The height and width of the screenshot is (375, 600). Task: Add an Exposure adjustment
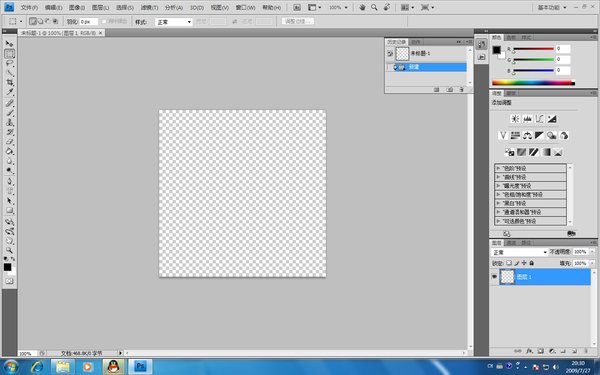[x=552, y=119]
